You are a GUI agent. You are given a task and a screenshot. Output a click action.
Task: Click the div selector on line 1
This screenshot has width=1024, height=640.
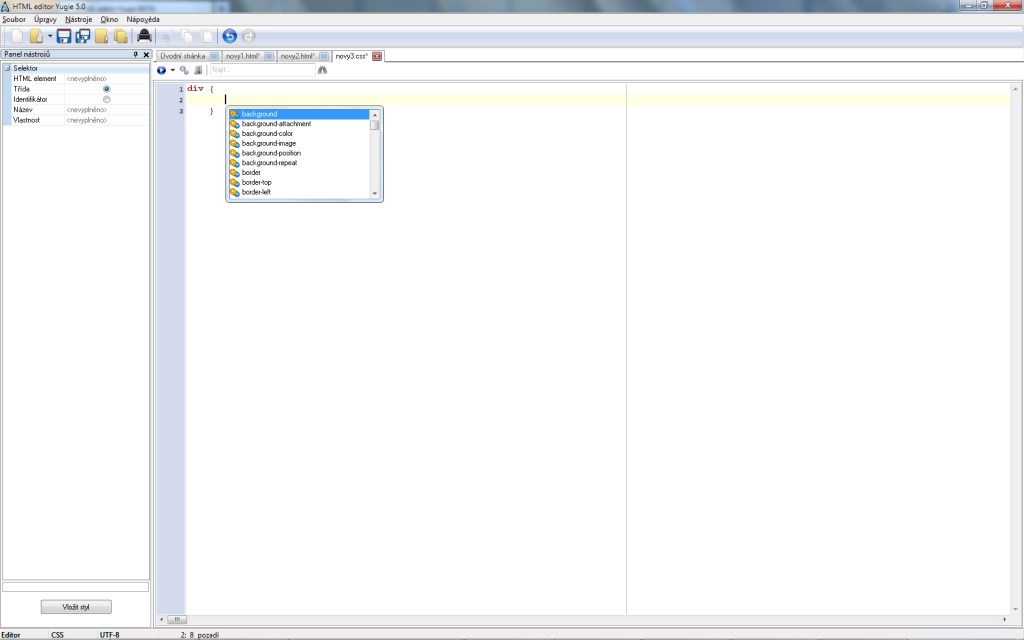click(x=195, y=89)
